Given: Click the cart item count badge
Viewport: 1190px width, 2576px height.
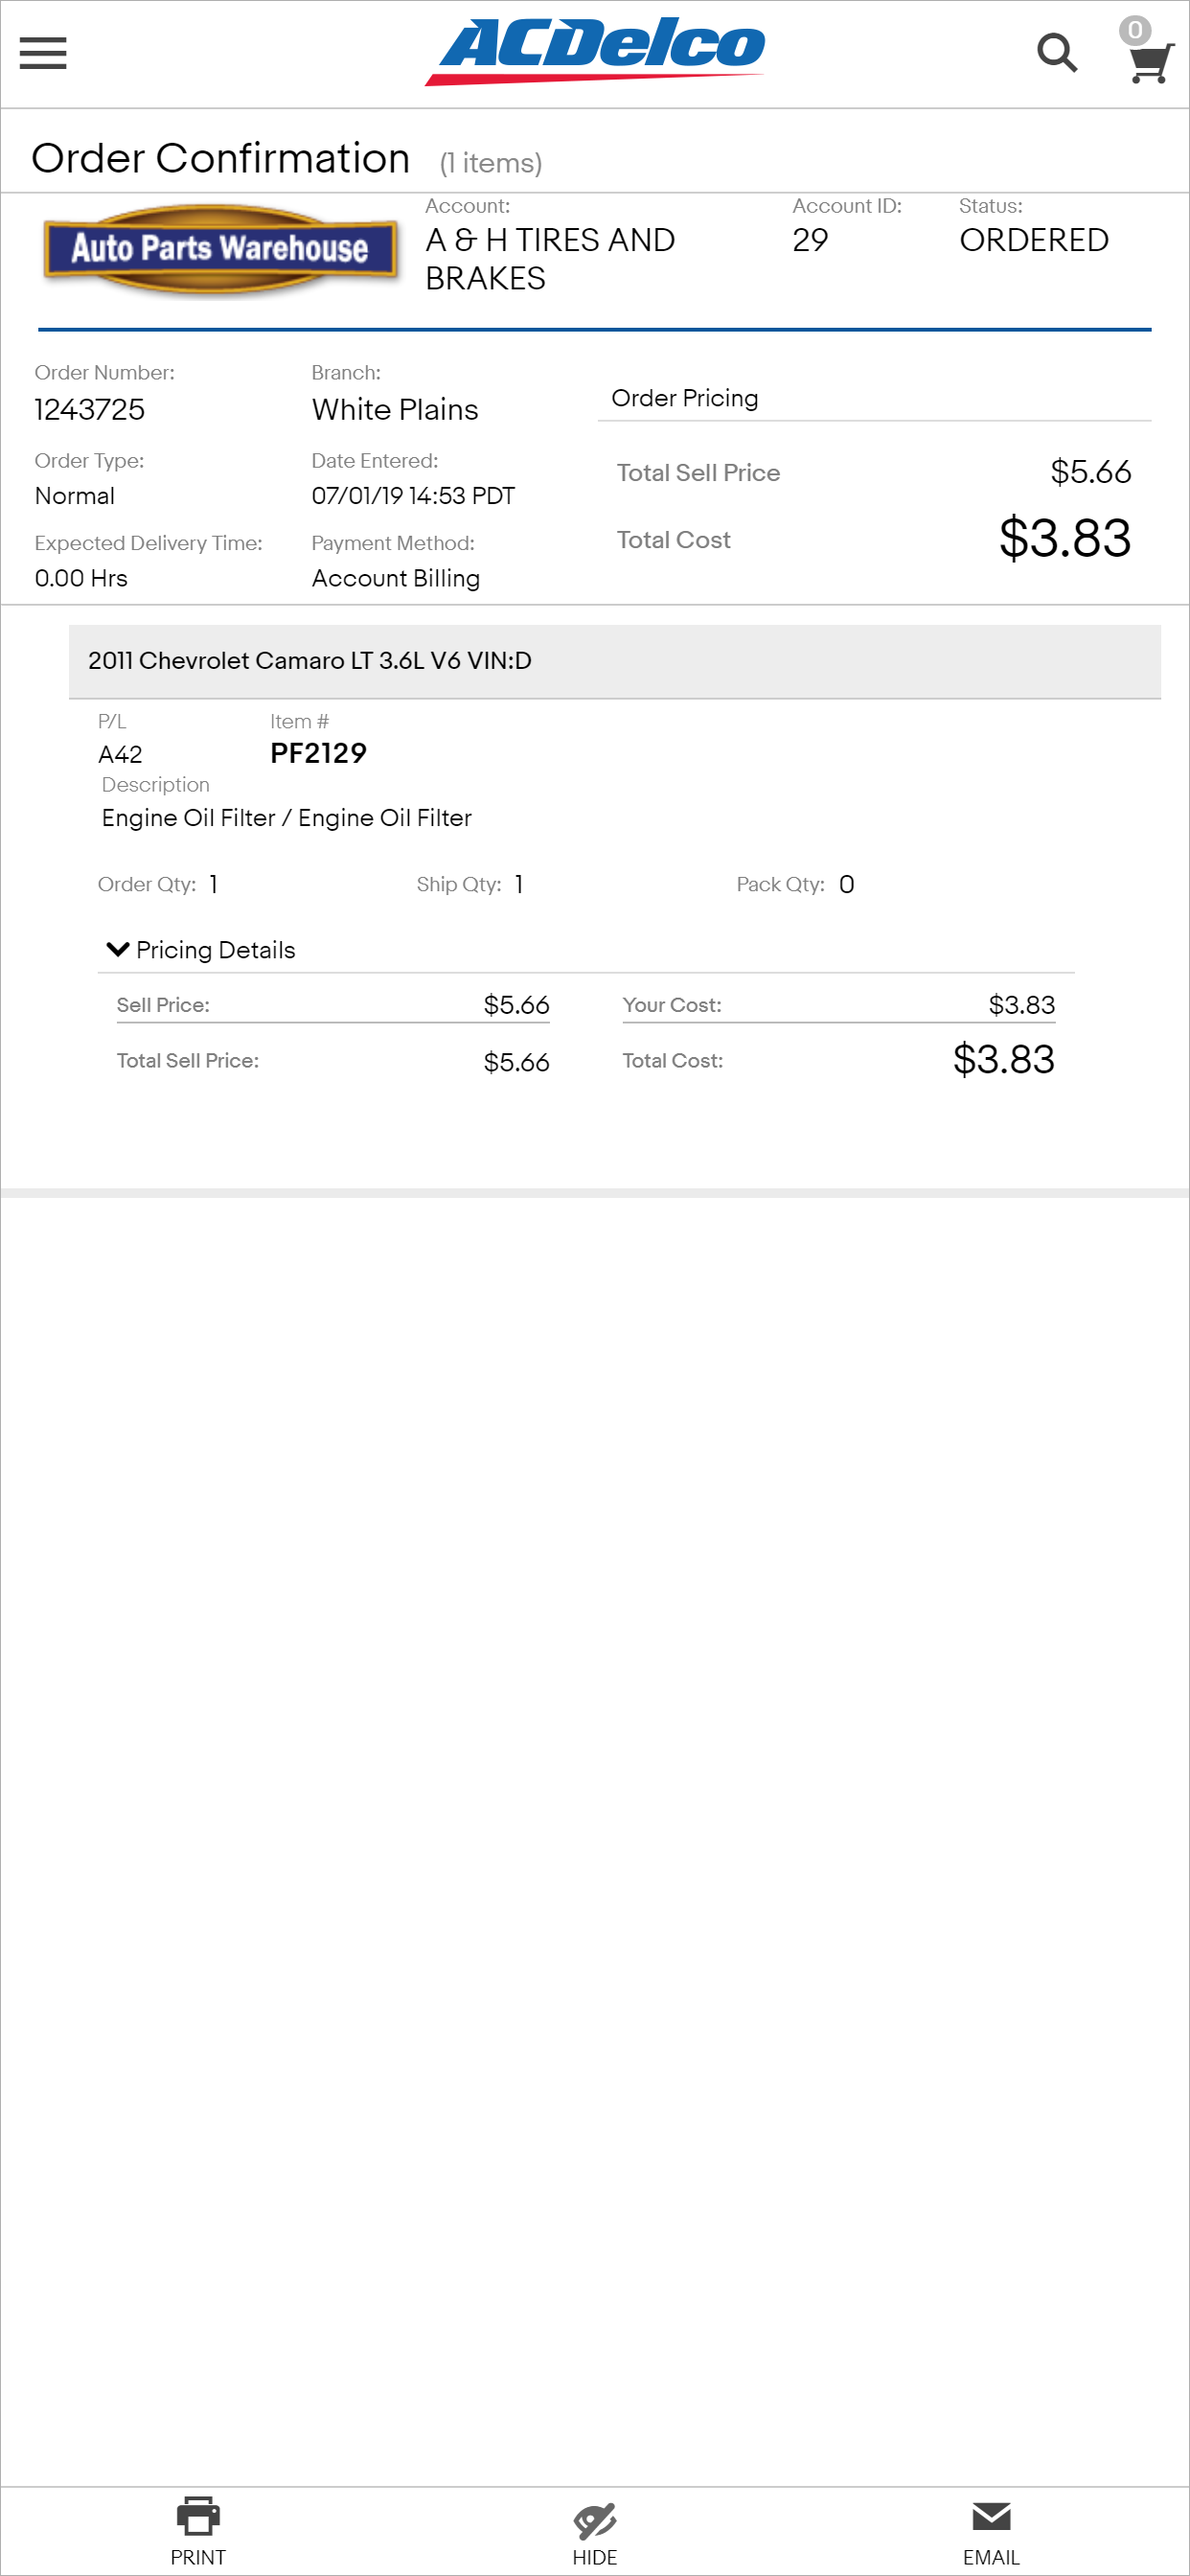Looking at the screenshot, I should (1134, 29).
